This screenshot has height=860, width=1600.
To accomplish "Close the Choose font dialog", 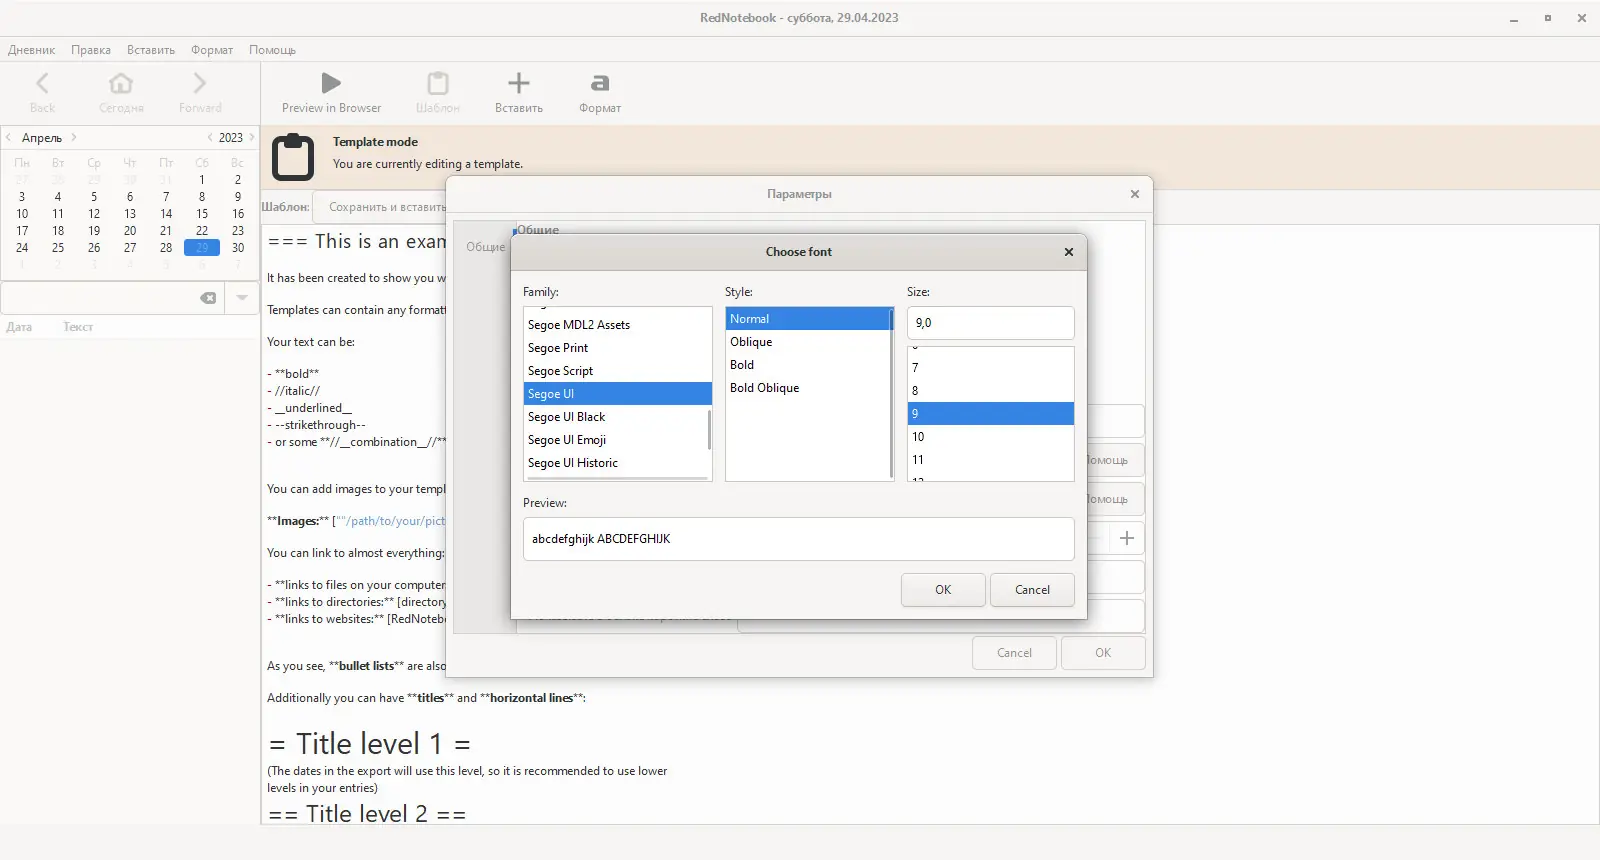I will click(x=1069, y=252).
